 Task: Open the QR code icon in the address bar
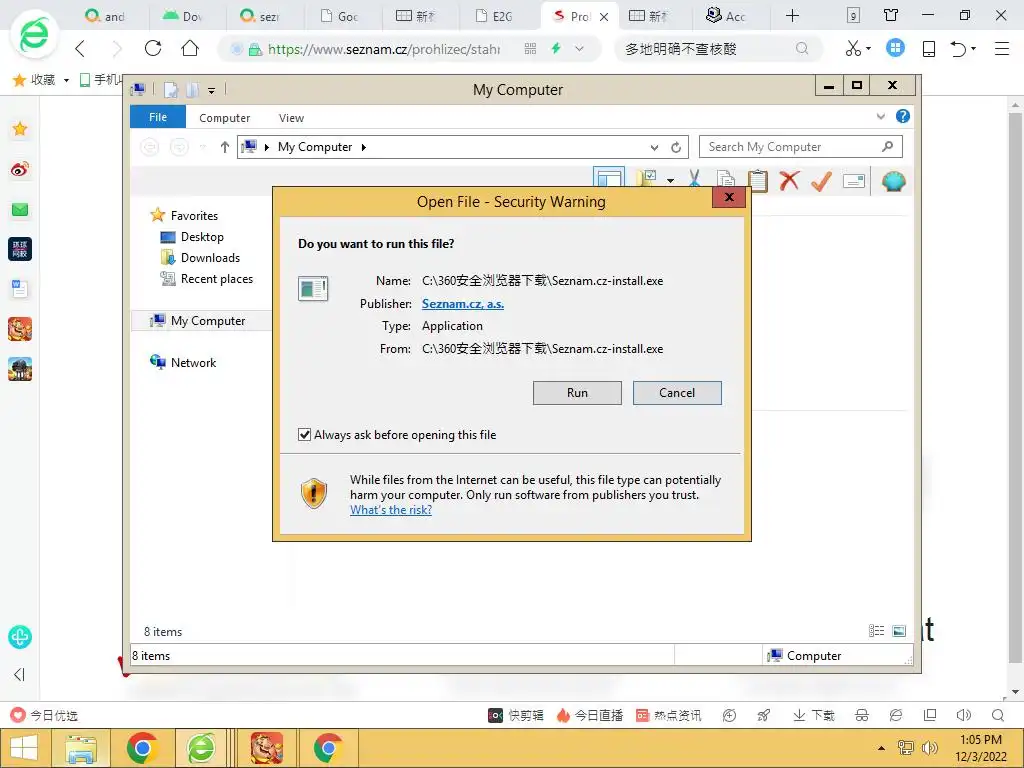[x=530, y=48]
